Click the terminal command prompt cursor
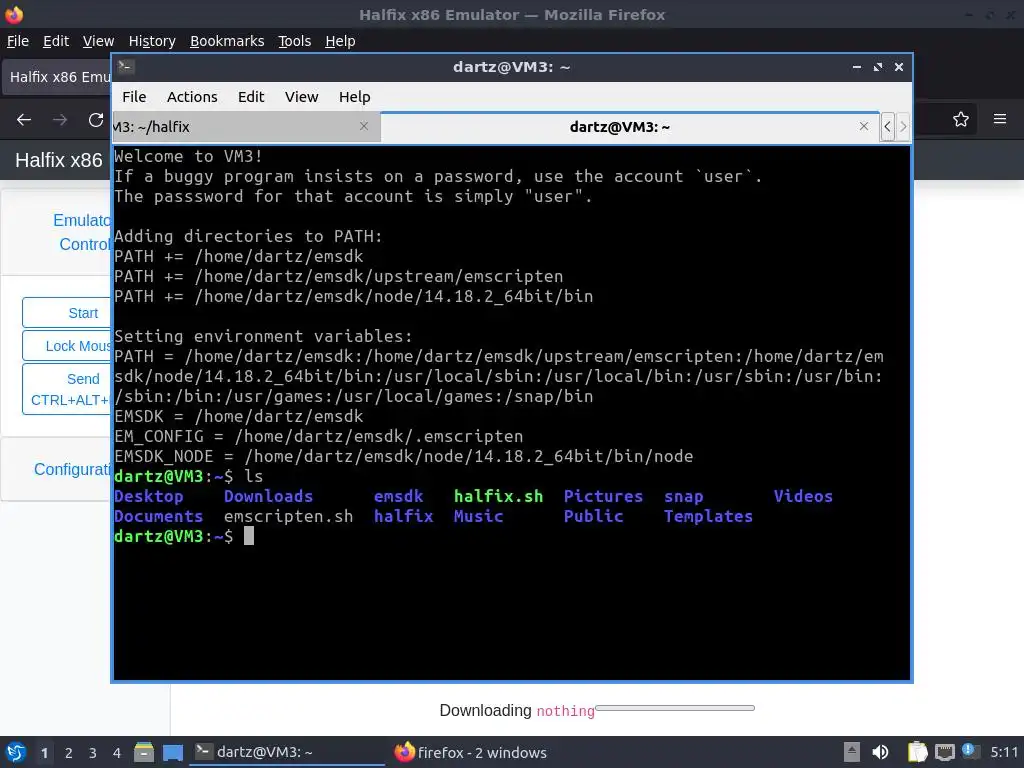1024x768 pixels. pyautogui.click(x=249, y=536)
